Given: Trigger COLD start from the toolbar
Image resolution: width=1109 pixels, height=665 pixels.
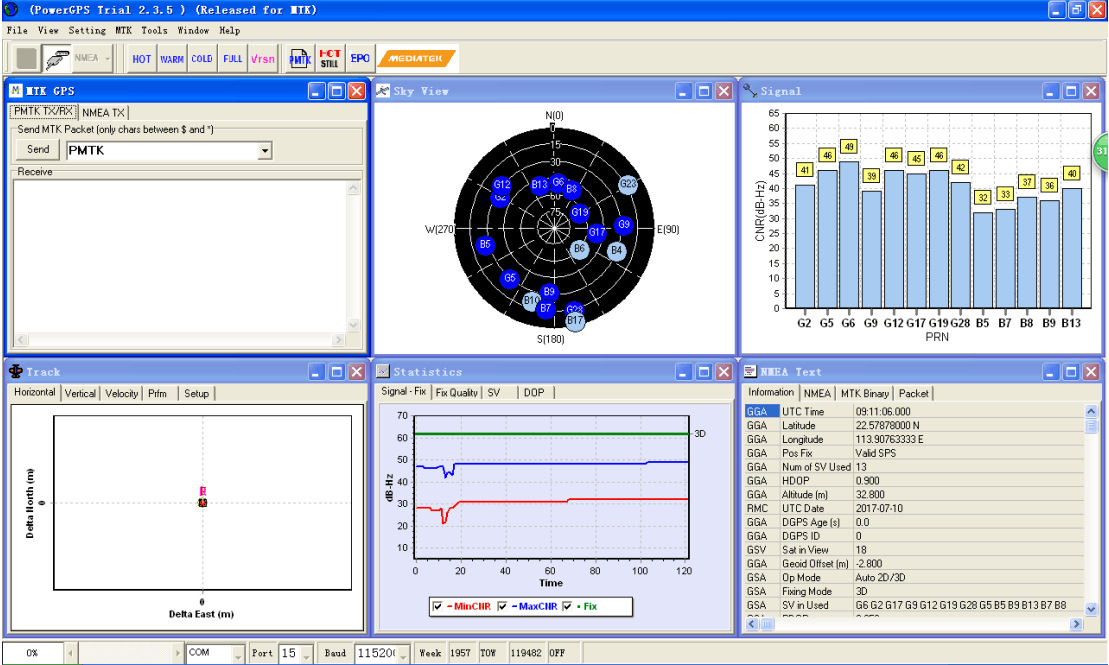Looking at the screenshot, I should click(x=202, y=59).
